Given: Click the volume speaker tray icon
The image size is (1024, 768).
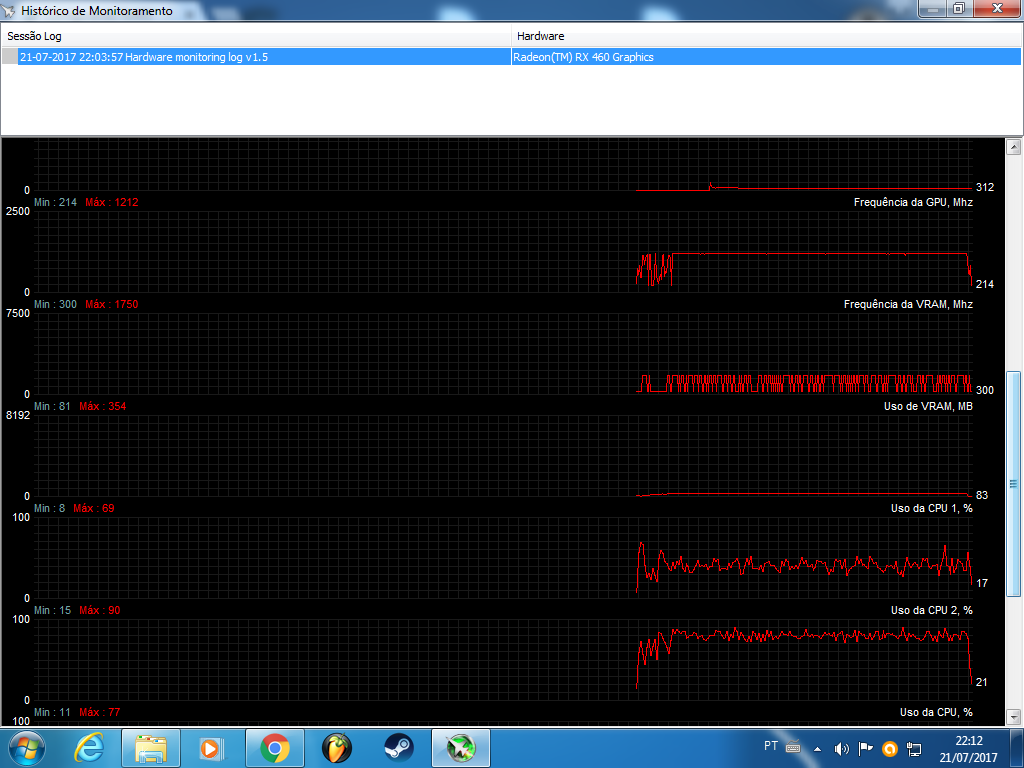Looking at the screenshot, I should pyautogui.click(x=842, y=748).
